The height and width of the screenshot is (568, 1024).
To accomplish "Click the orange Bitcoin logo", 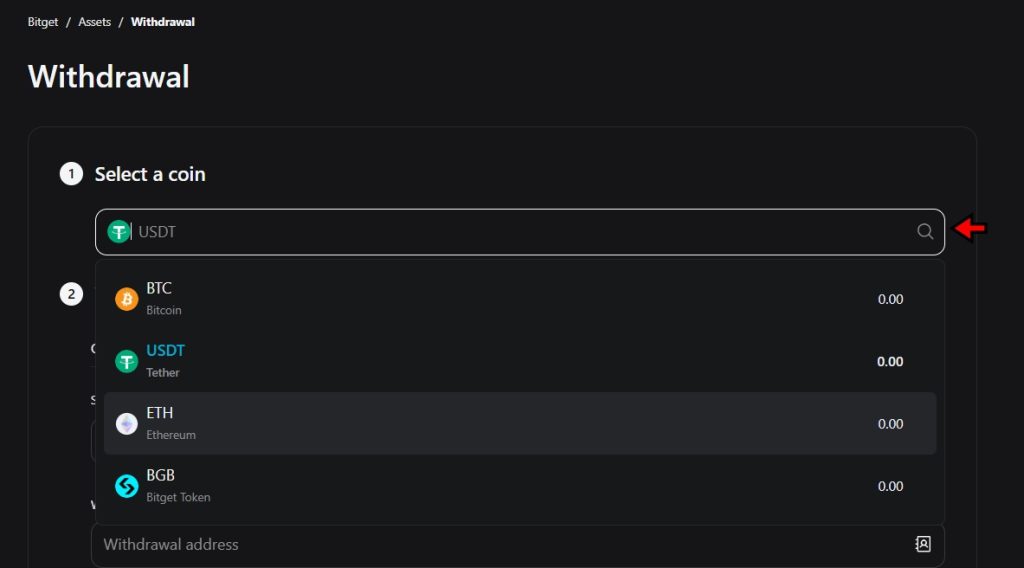I will [127, 299].
